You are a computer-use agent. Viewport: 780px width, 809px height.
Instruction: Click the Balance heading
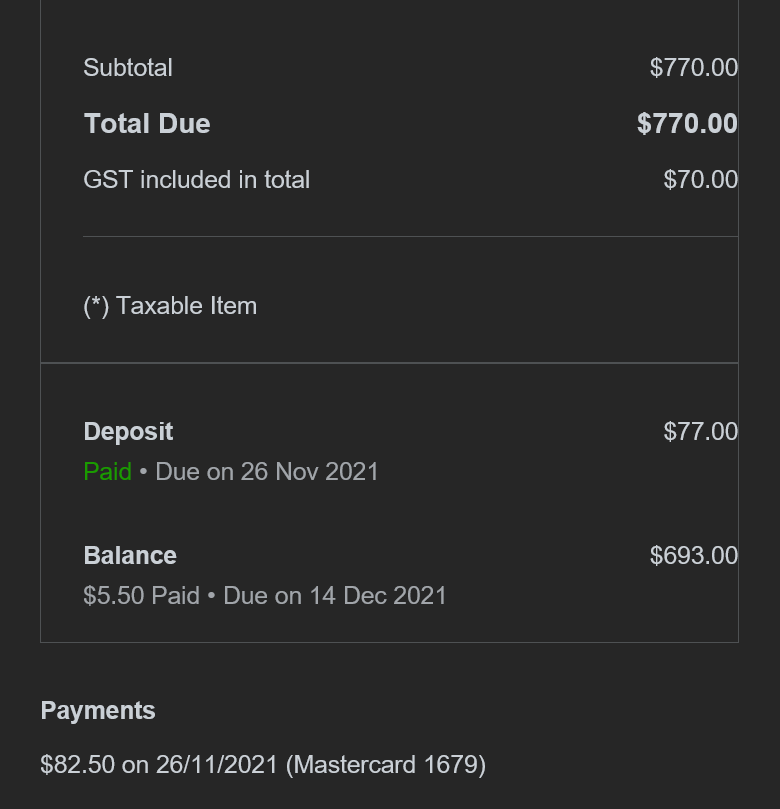pyautogui.click(x=130, y=556)
